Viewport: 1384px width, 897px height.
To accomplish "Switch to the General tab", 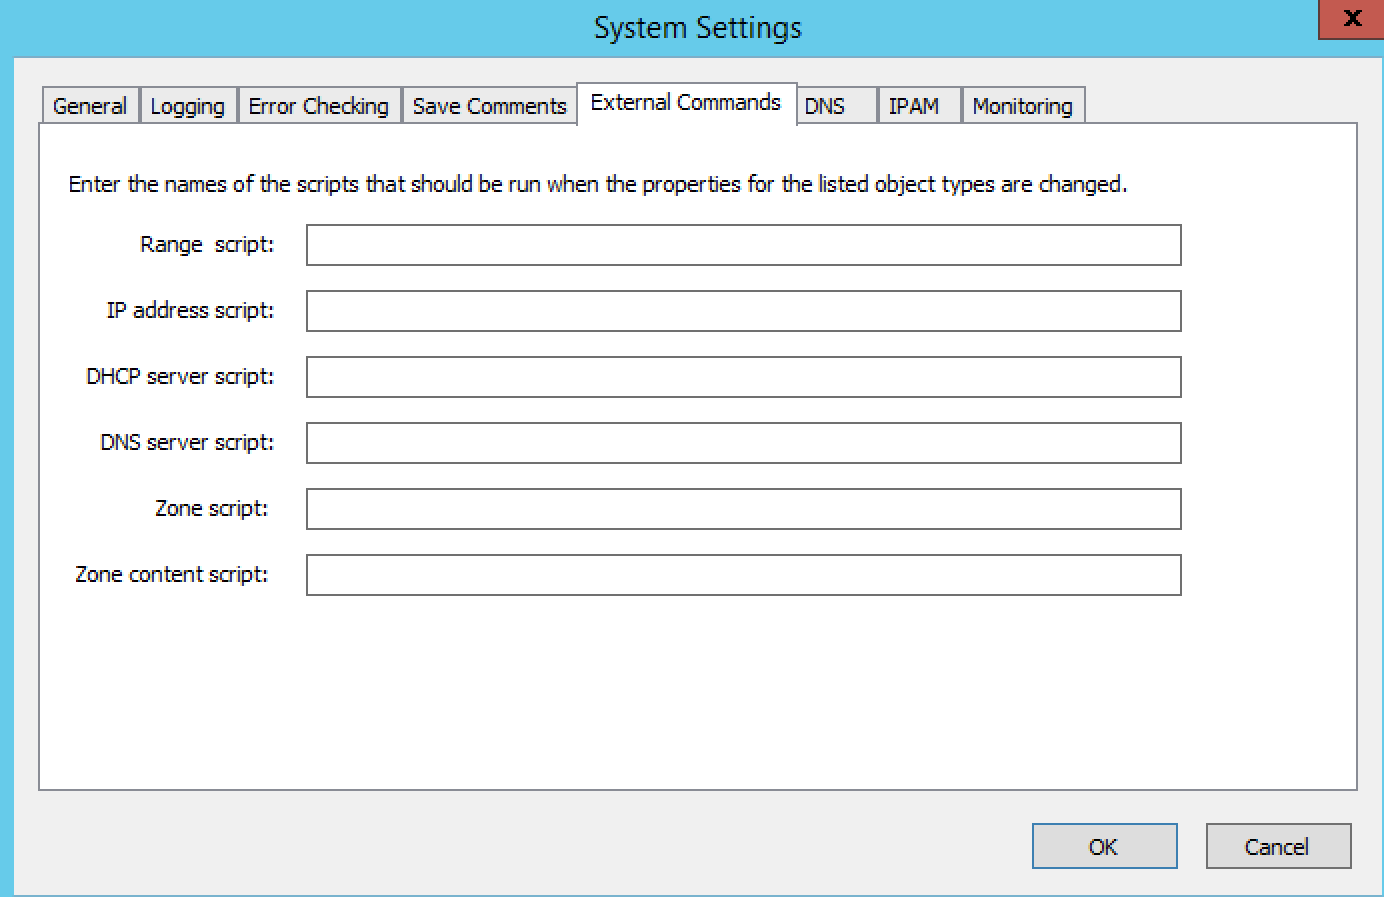I will click(90, 106).
